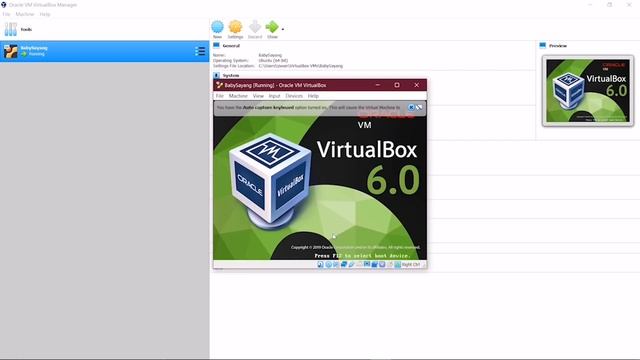The width and height of the screenshot is (640, 360).
Task: Select the BabySayang VM in the list
Action: pos(104,51)
